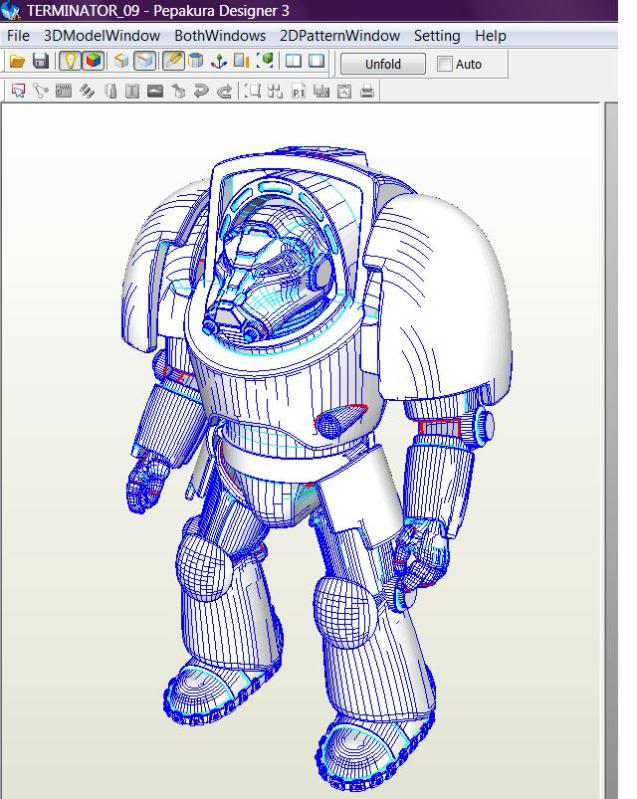Open the 3DModelWindow menu

(x=102, y=36)
